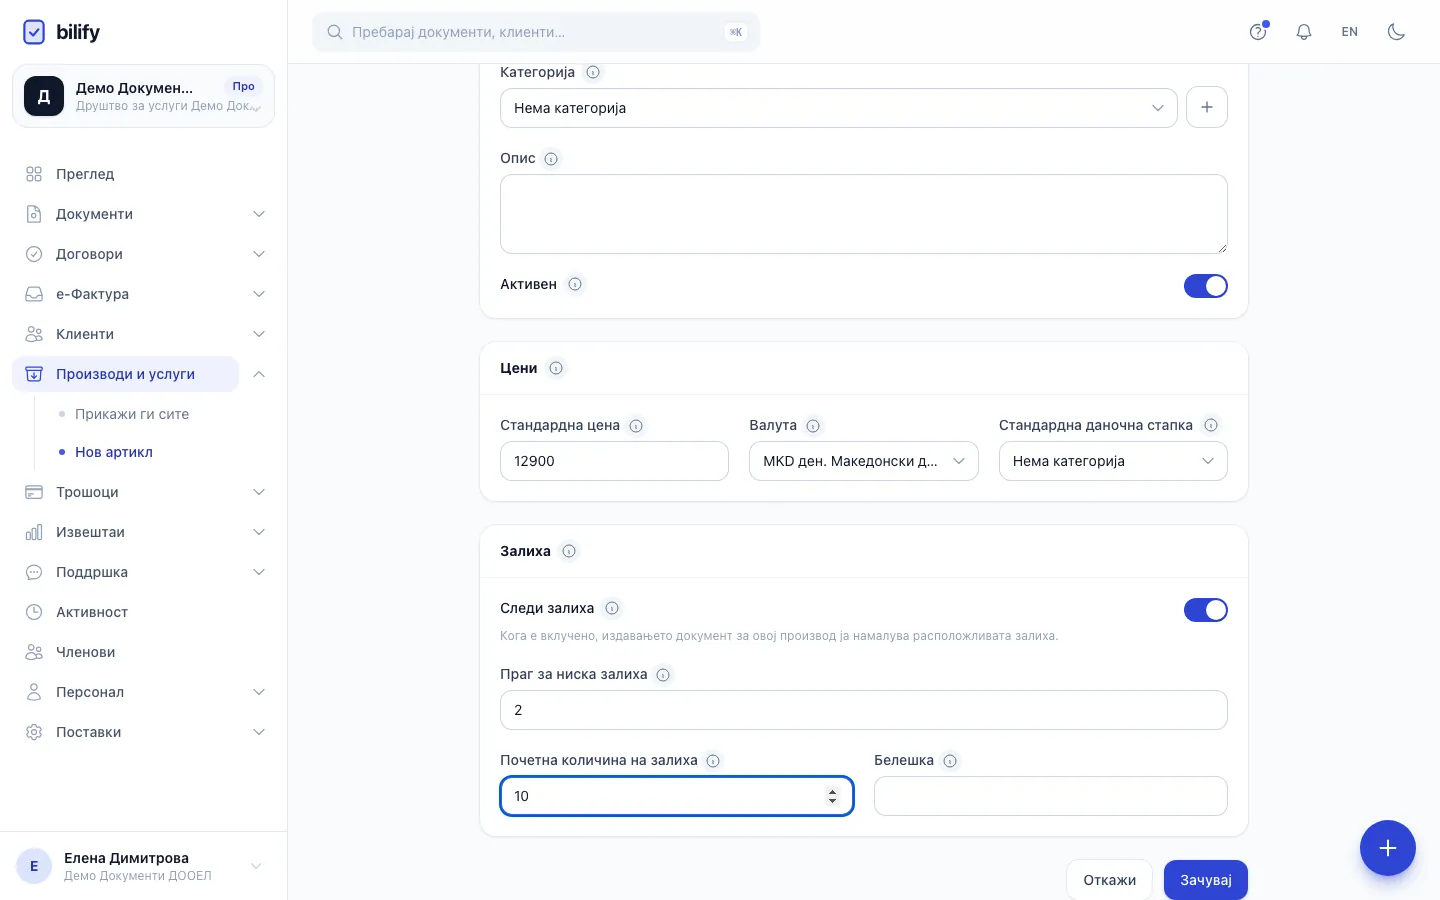This screenshot has width=1440, height=900.
Task: Show info tooltip for Категорија
Action: click(593, 72)
